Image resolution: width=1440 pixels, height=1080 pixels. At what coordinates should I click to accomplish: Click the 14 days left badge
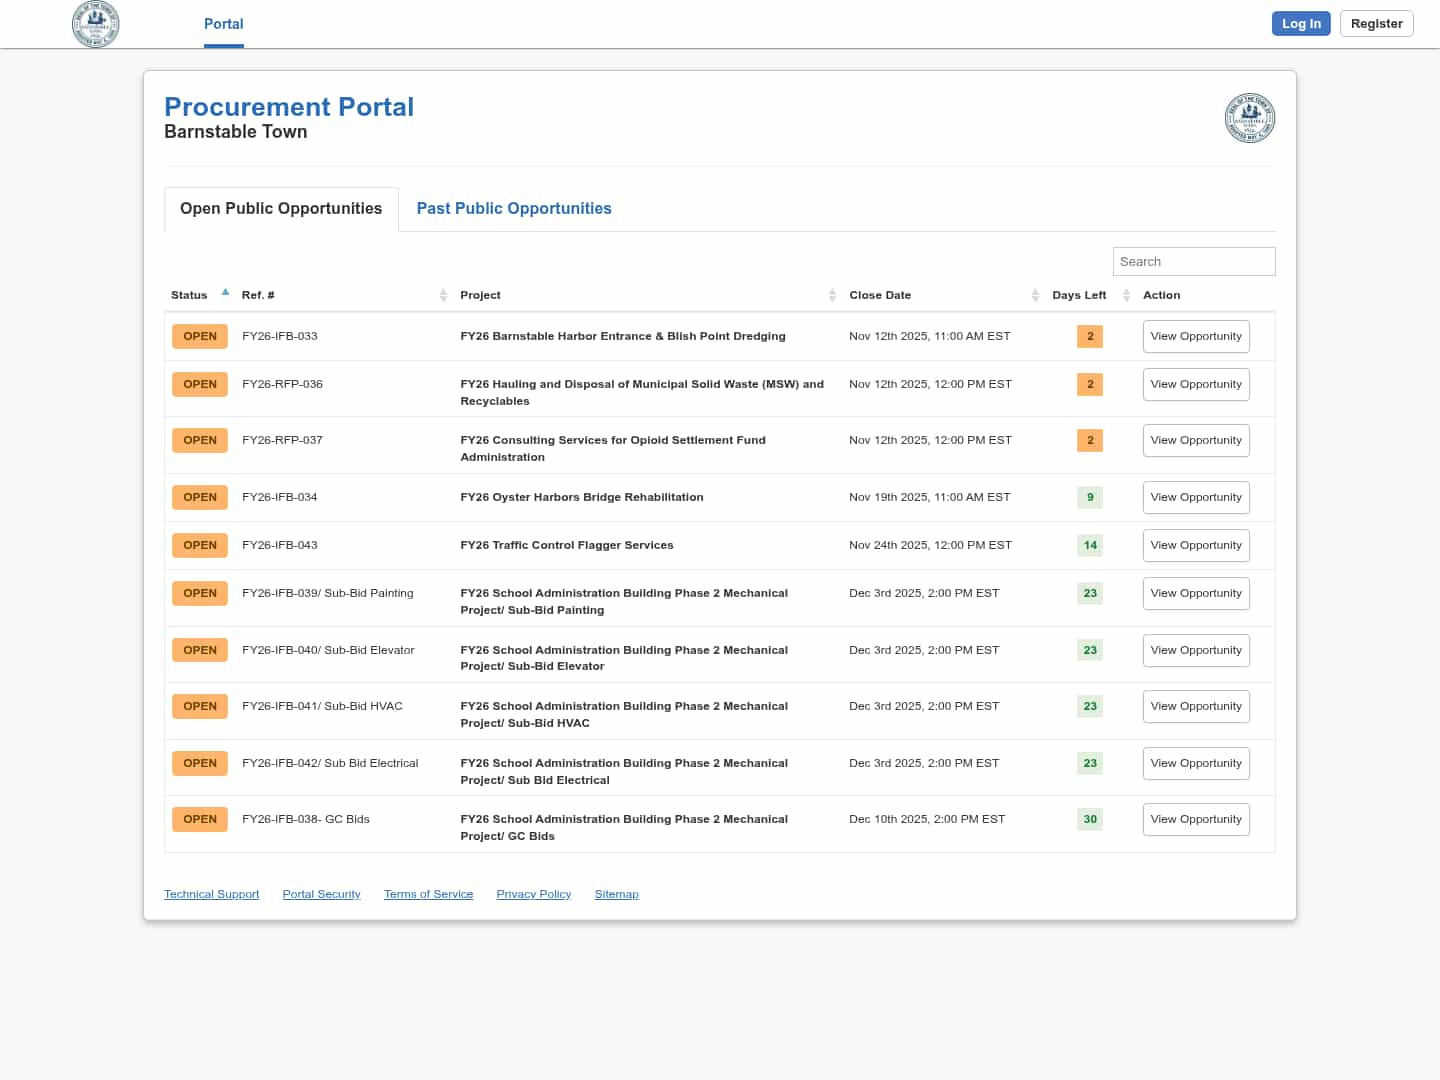tap(1090, 545)
